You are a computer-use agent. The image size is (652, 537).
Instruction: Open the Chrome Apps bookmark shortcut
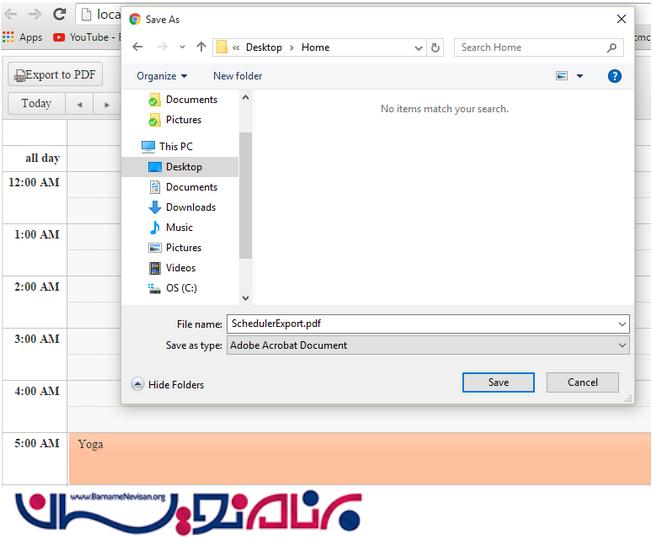click(x=22, y=37)
